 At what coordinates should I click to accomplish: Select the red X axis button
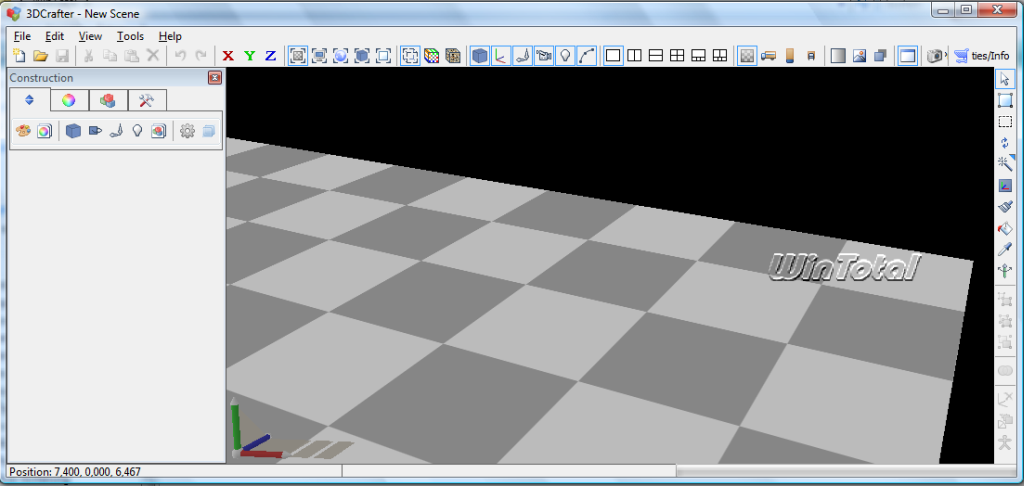tap(228, 56)
